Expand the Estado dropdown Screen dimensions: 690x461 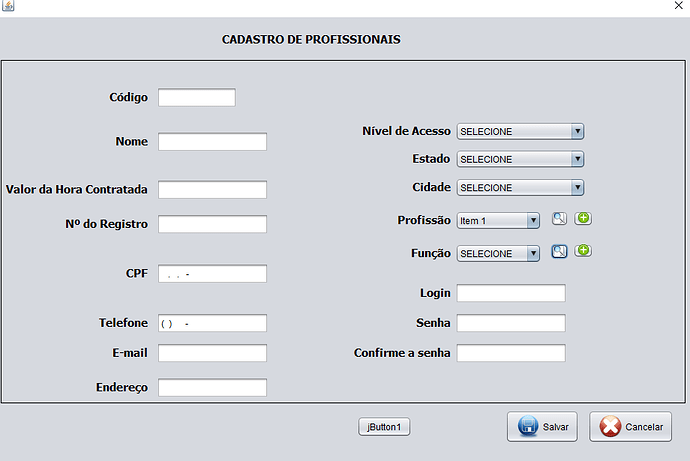tap(520, 159)
